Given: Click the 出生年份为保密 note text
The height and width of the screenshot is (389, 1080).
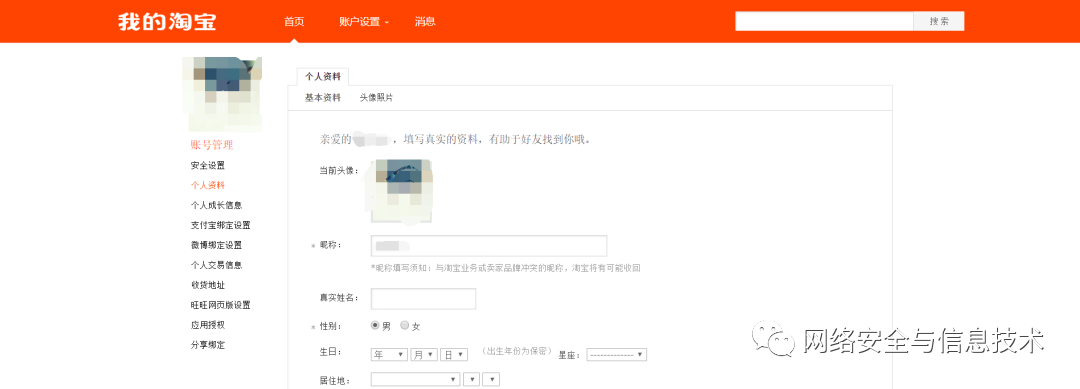Looking at the screenshot, I should 517,351.
